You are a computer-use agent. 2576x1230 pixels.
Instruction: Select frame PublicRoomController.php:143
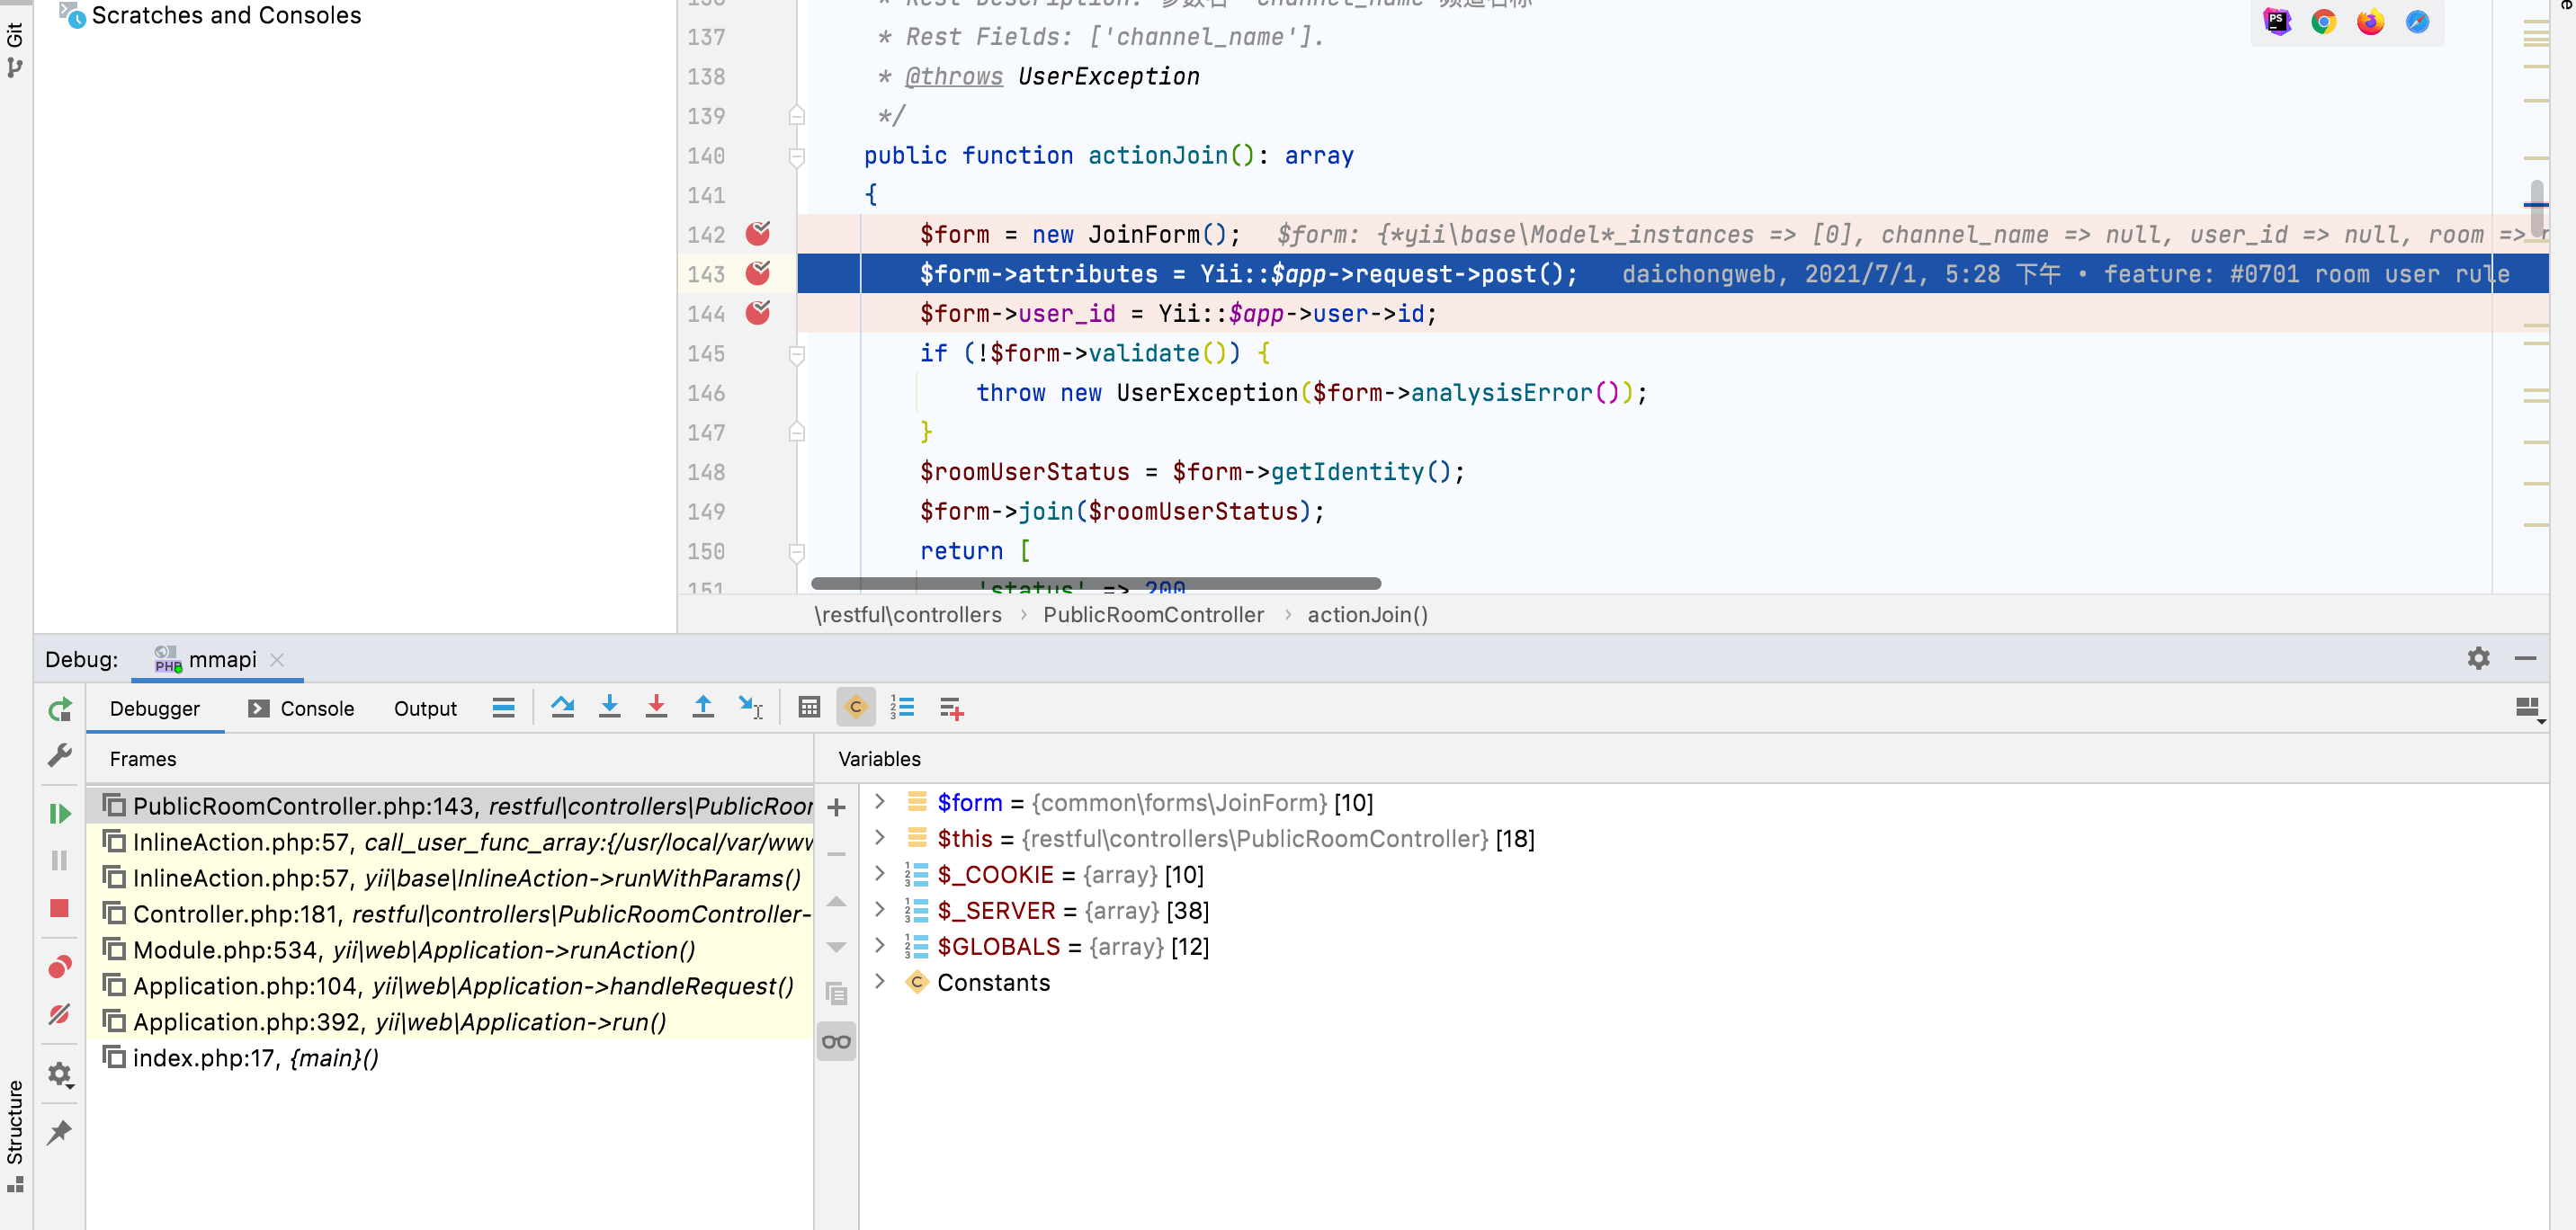tap(450, 806)
